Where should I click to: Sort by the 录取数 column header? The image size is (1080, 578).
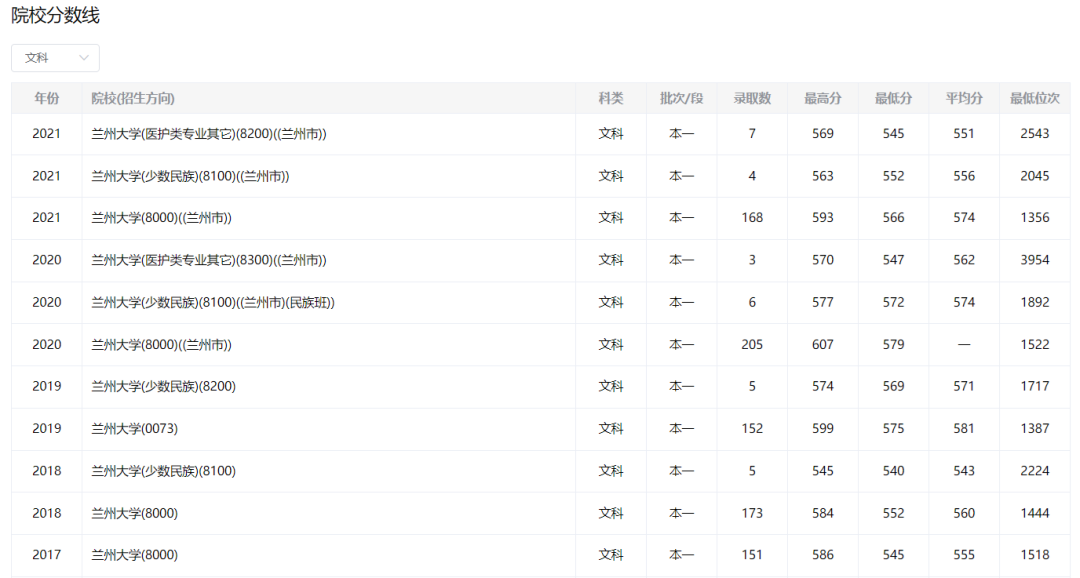tap(752, 98)
